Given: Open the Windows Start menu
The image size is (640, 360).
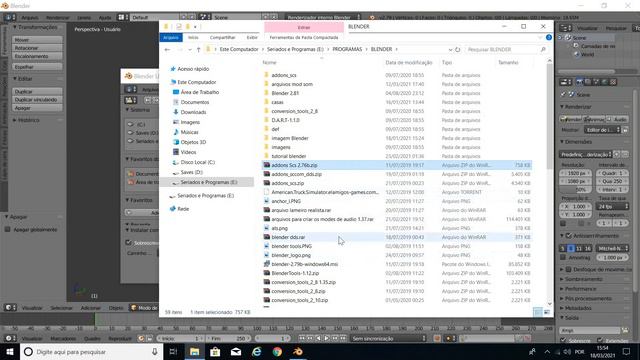Looking at the screenshot, I should point(10,351).
